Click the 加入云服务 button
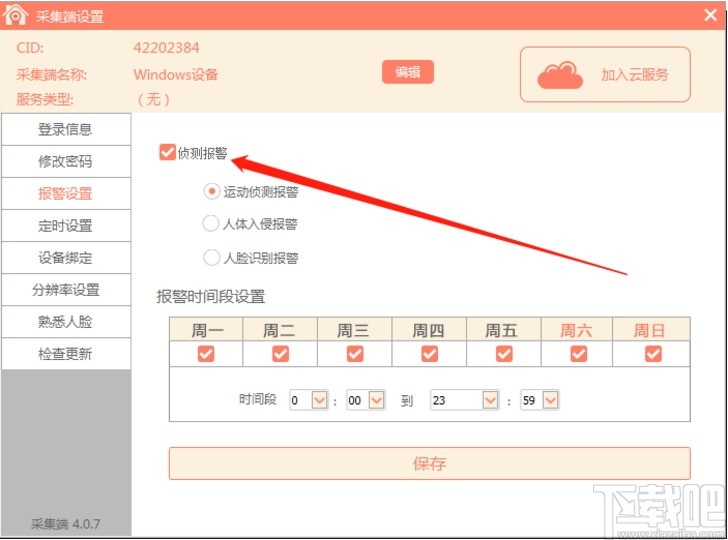This screenshot has width=728, height=540. [605, 74]
